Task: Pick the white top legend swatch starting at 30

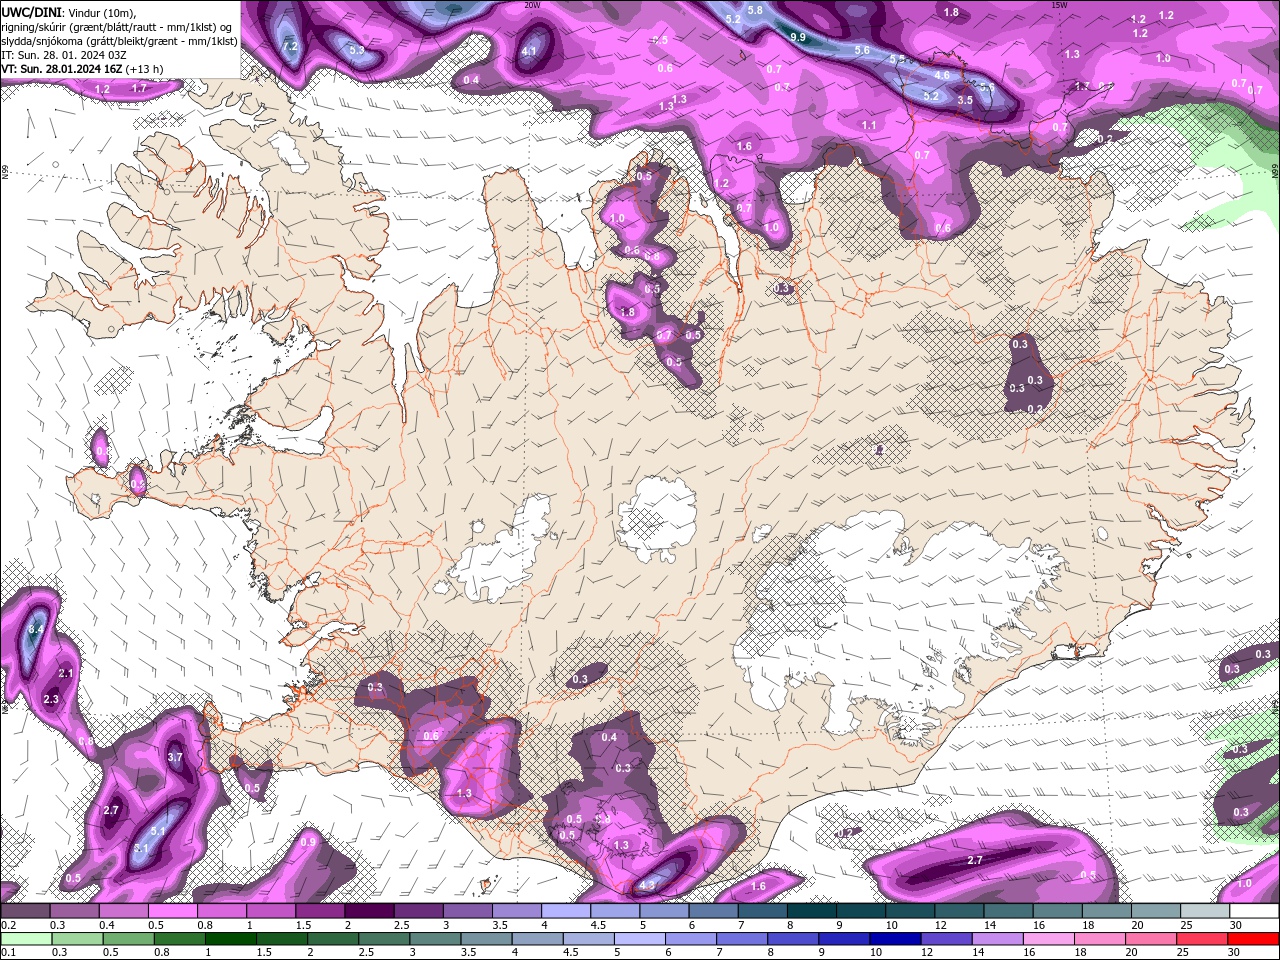Action: click(x=1254, y=911)
